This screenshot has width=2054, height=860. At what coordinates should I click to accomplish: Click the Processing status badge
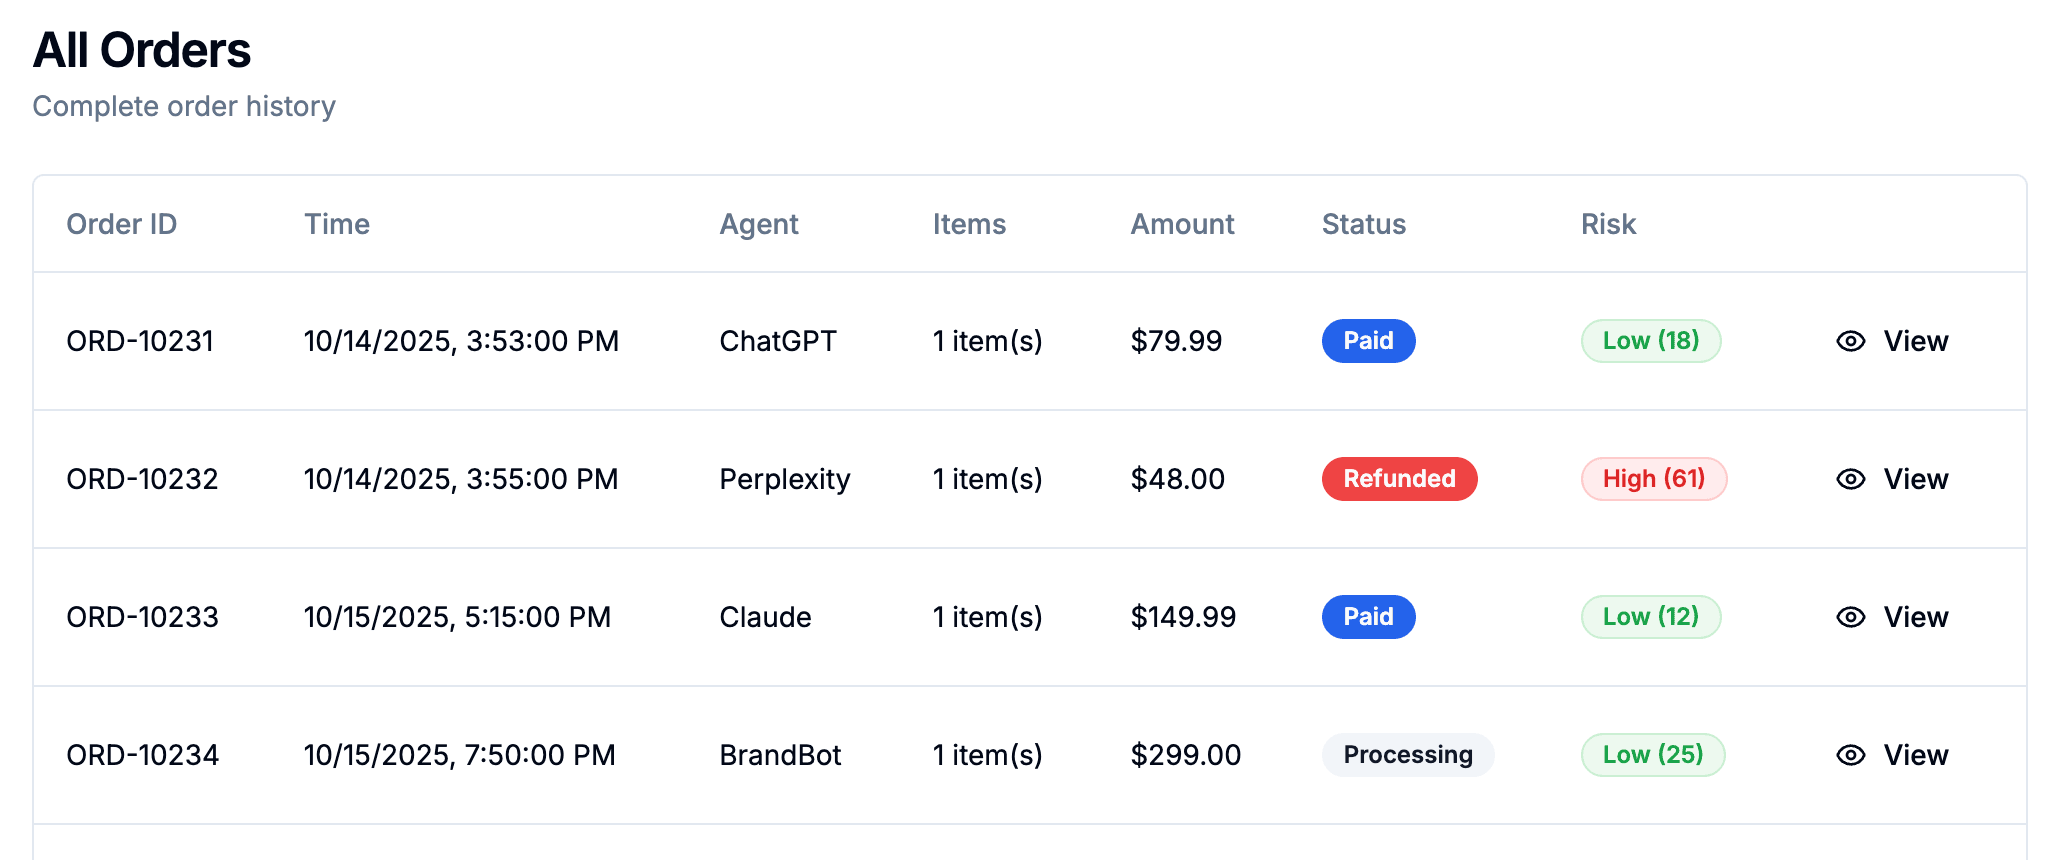coord(1407,755)
